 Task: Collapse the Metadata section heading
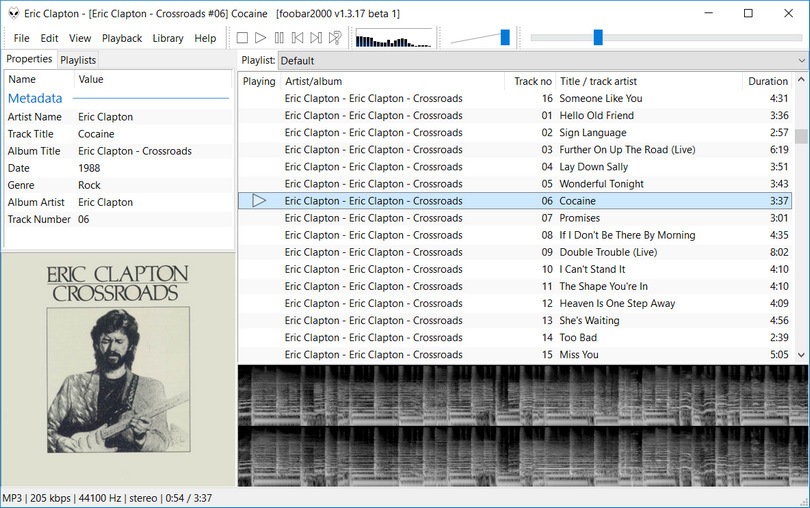click(x=35, y=98)
